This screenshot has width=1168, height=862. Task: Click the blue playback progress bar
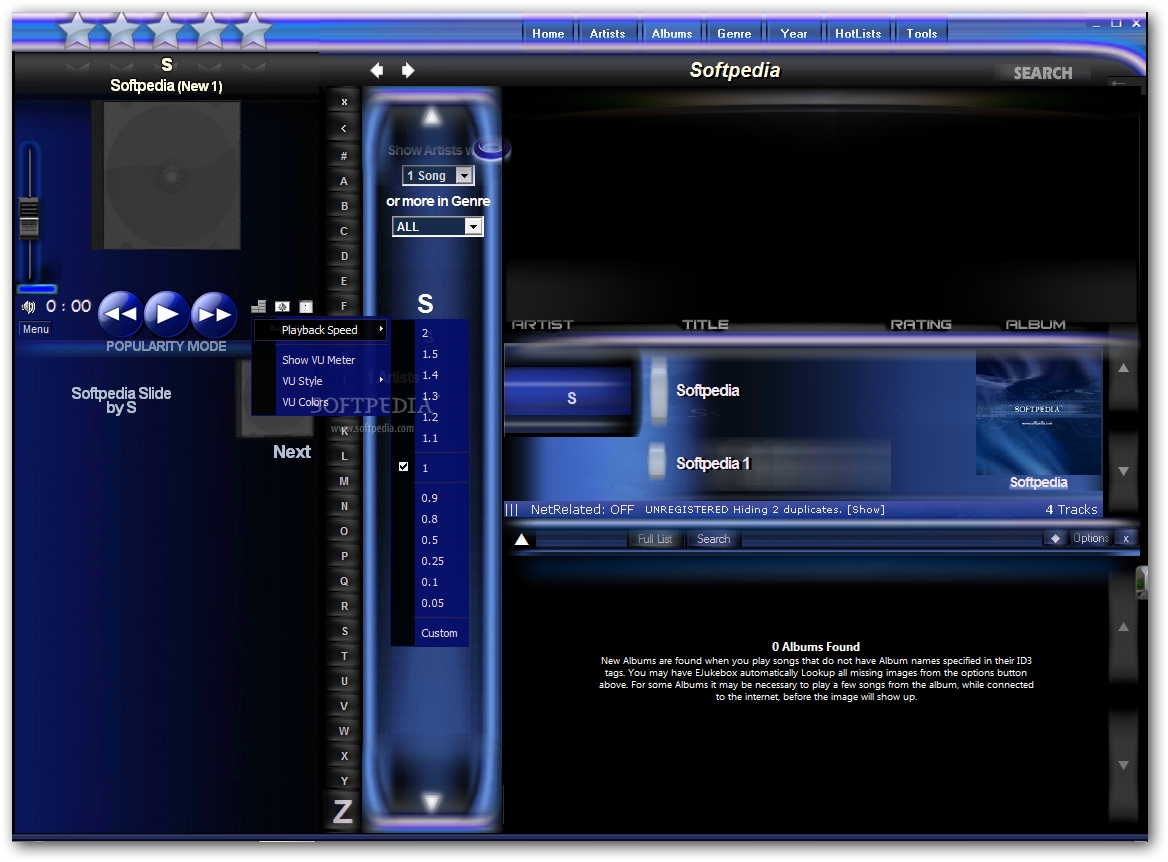[37, 289]
